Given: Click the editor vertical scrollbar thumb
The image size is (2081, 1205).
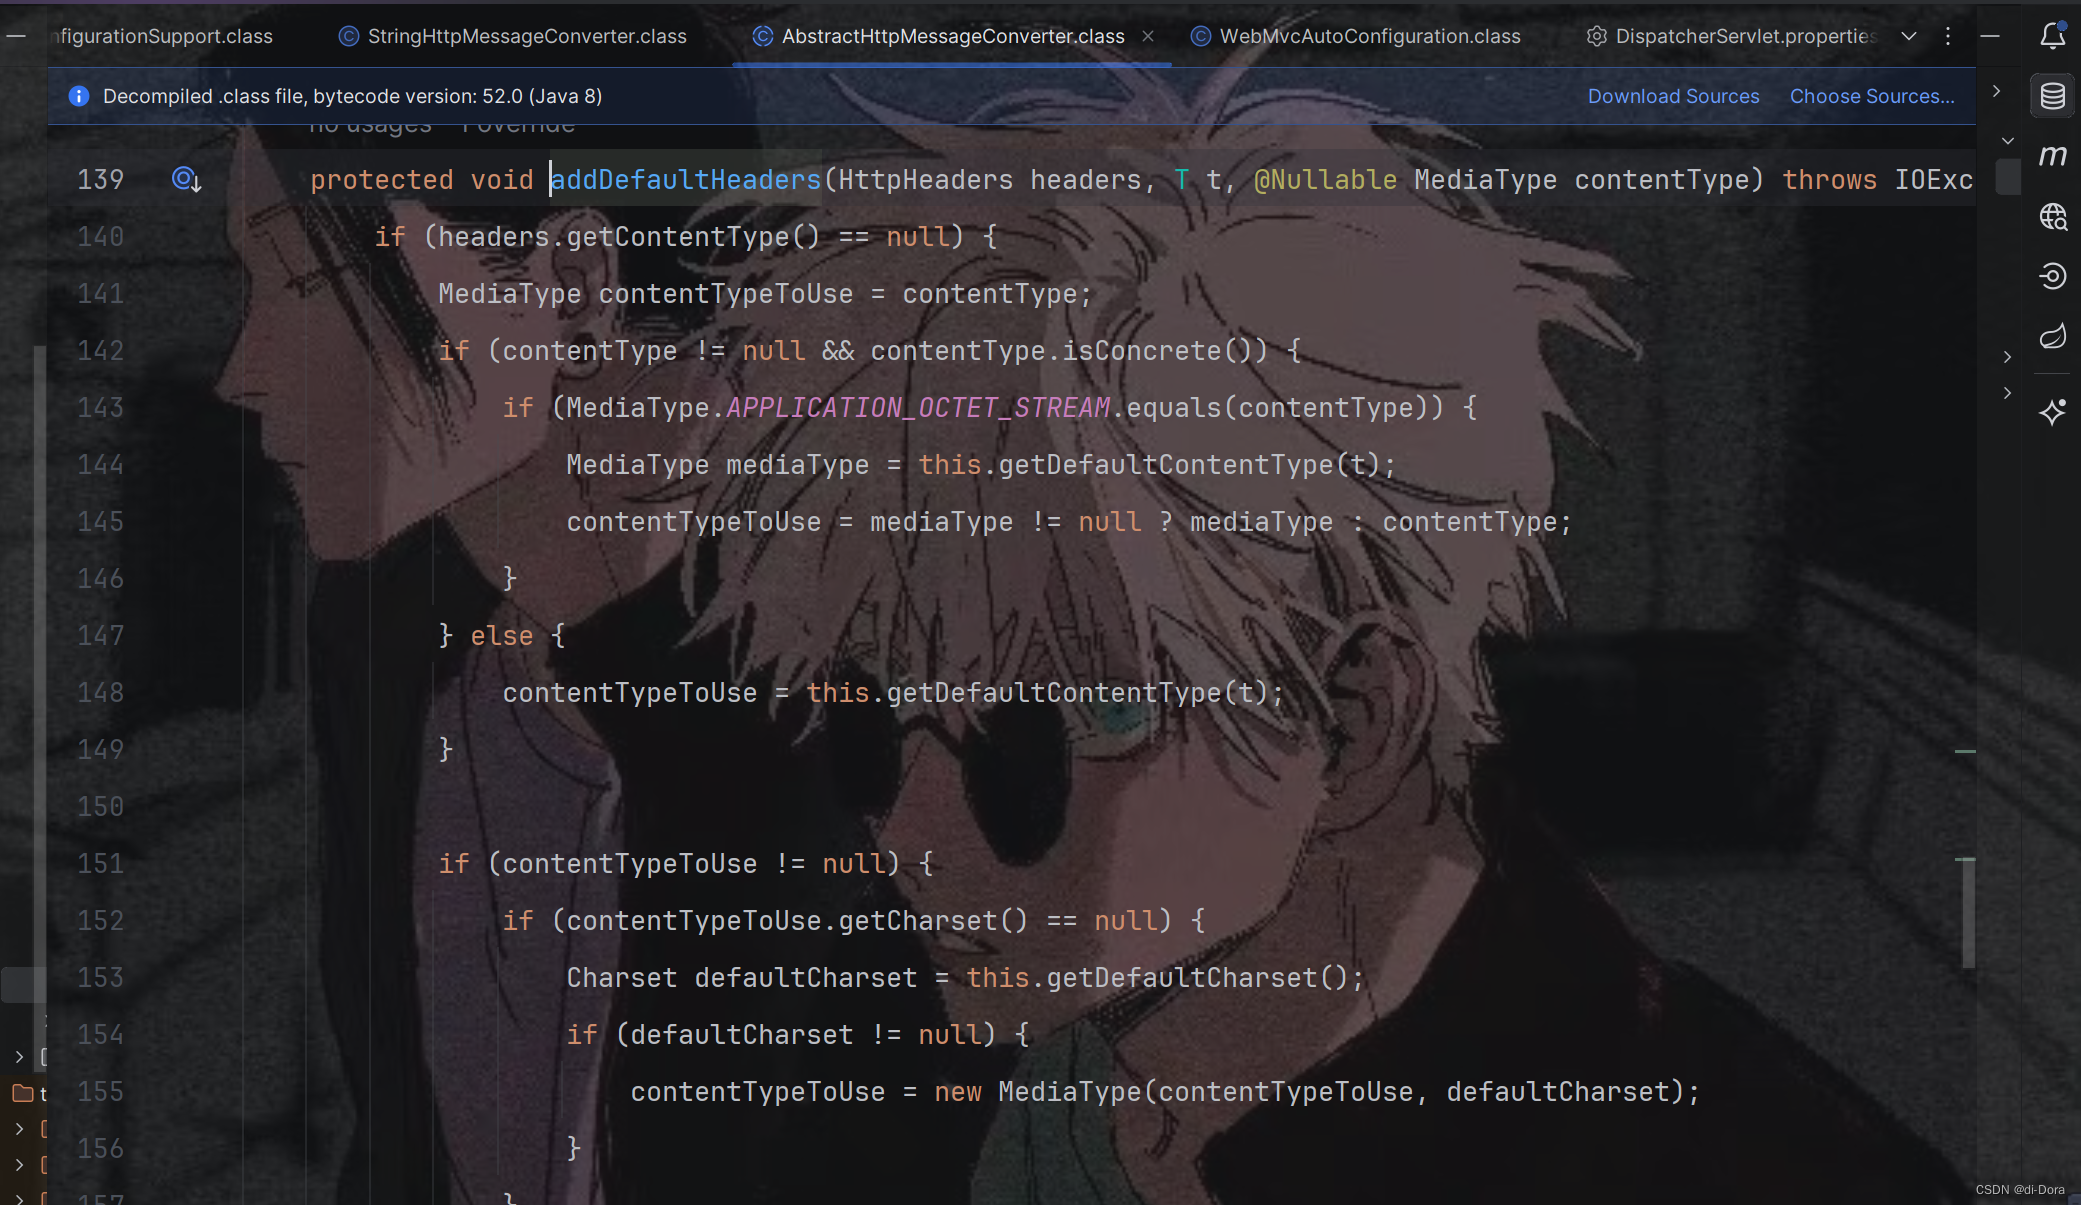Looking at the screenshot, I should [x=1967, y=912].
